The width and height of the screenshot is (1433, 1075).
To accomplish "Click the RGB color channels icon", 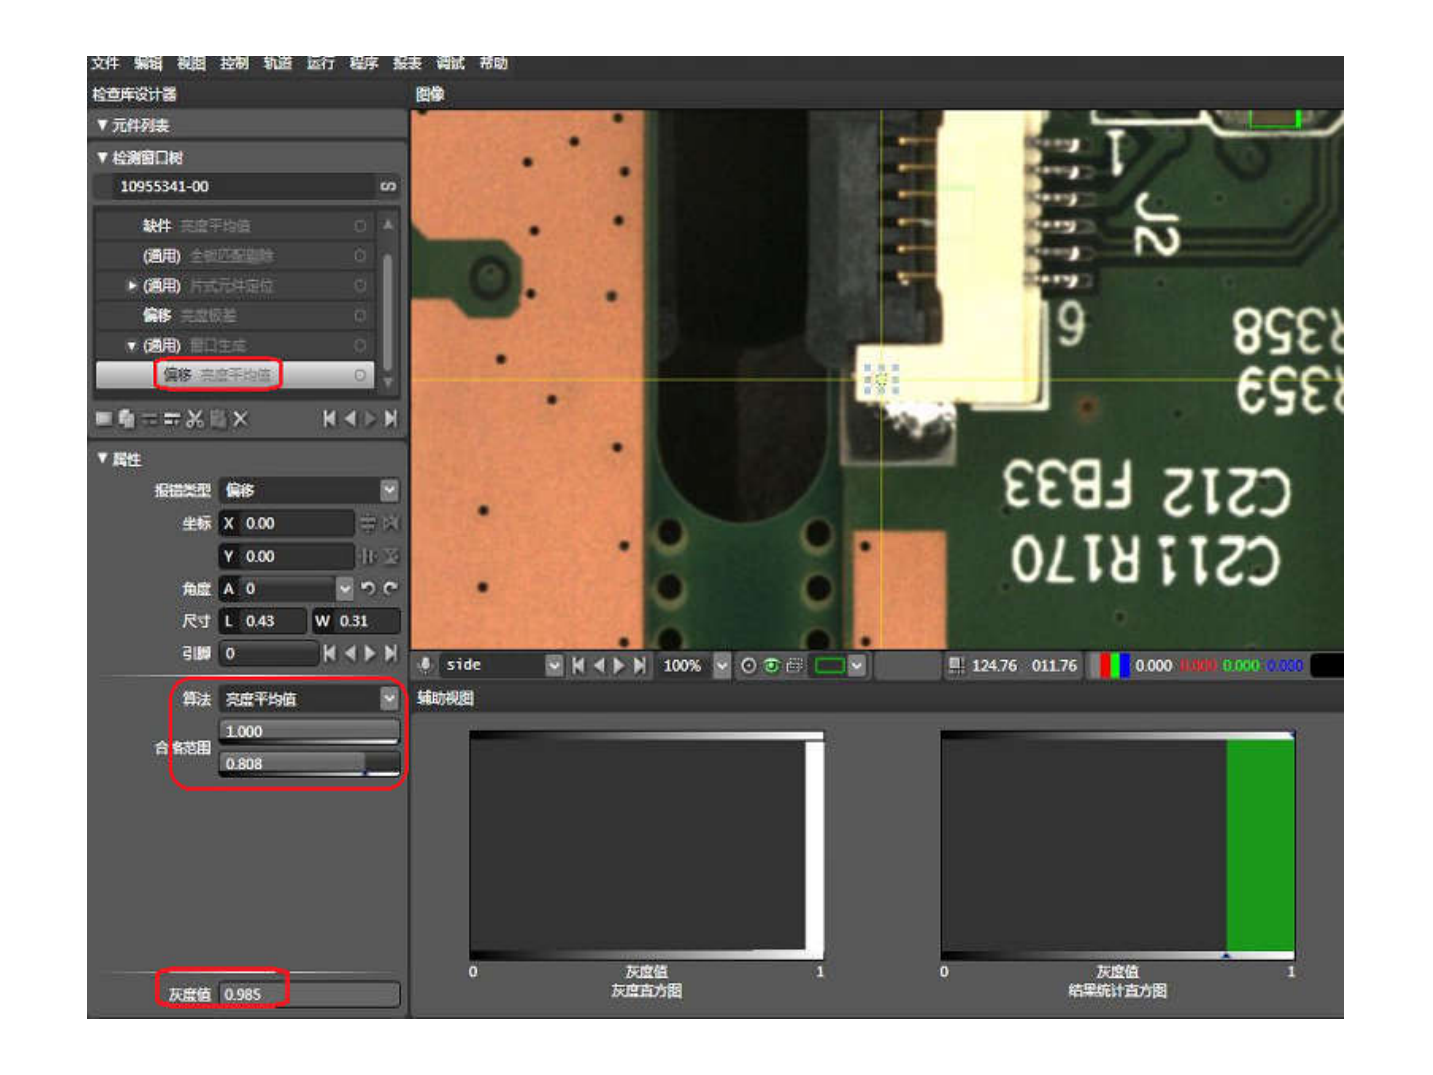I will 1114,665.
